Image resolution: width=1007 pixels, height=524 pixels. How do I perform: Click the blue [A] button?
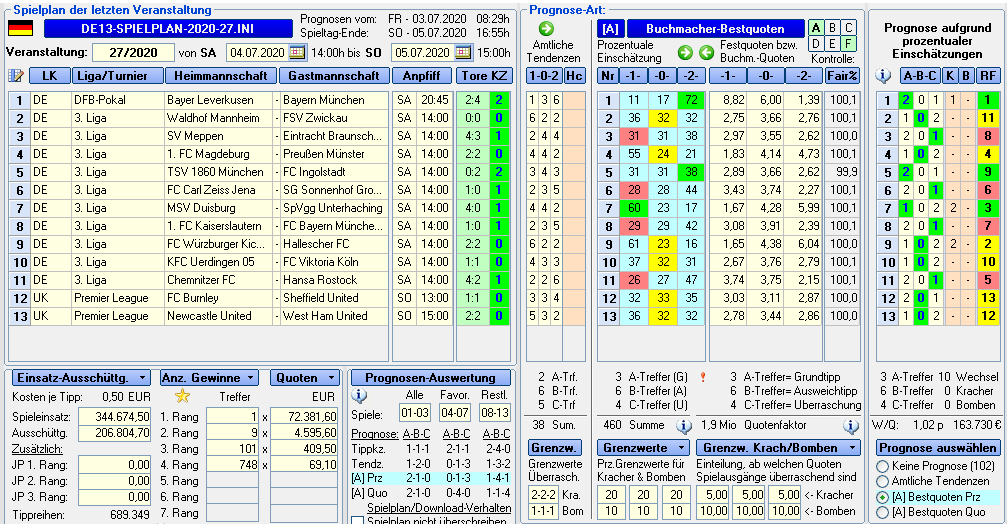(610, 29)
